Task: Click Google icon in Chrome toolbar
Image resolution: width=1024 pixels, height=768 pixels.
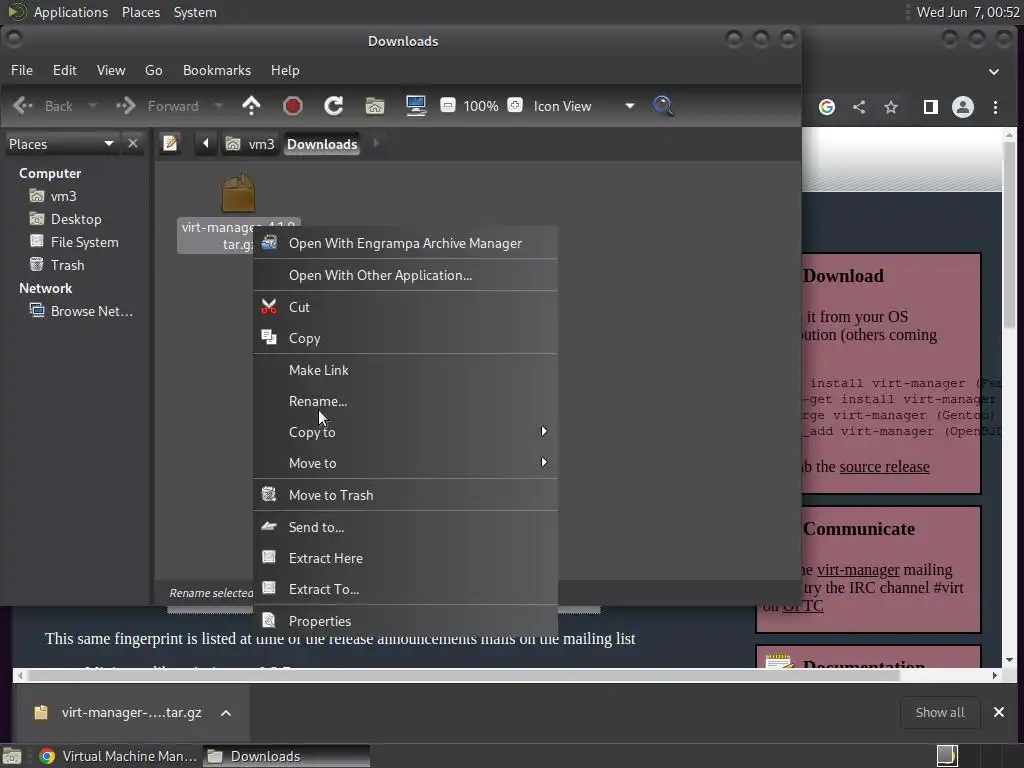Action: point(827,107)
